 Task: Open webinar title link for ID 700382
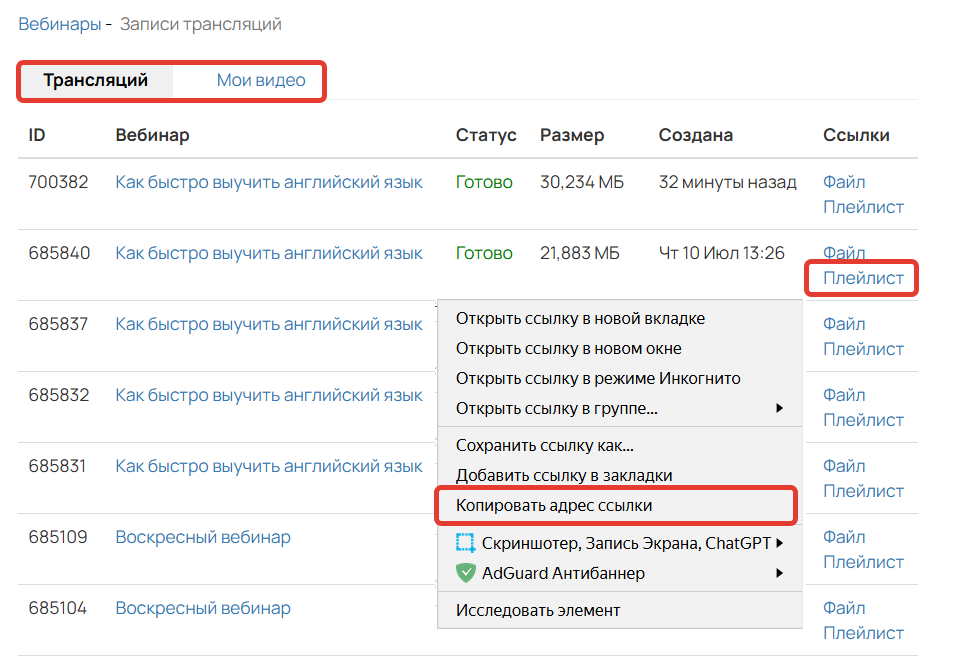(269, 182)
